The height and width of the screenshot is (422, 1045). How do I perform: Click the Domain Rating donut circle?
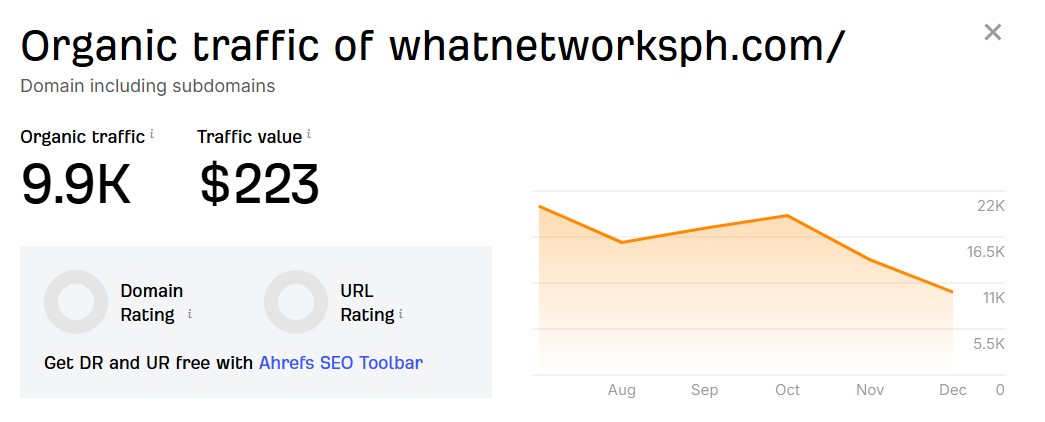click(x=76, y=302)
